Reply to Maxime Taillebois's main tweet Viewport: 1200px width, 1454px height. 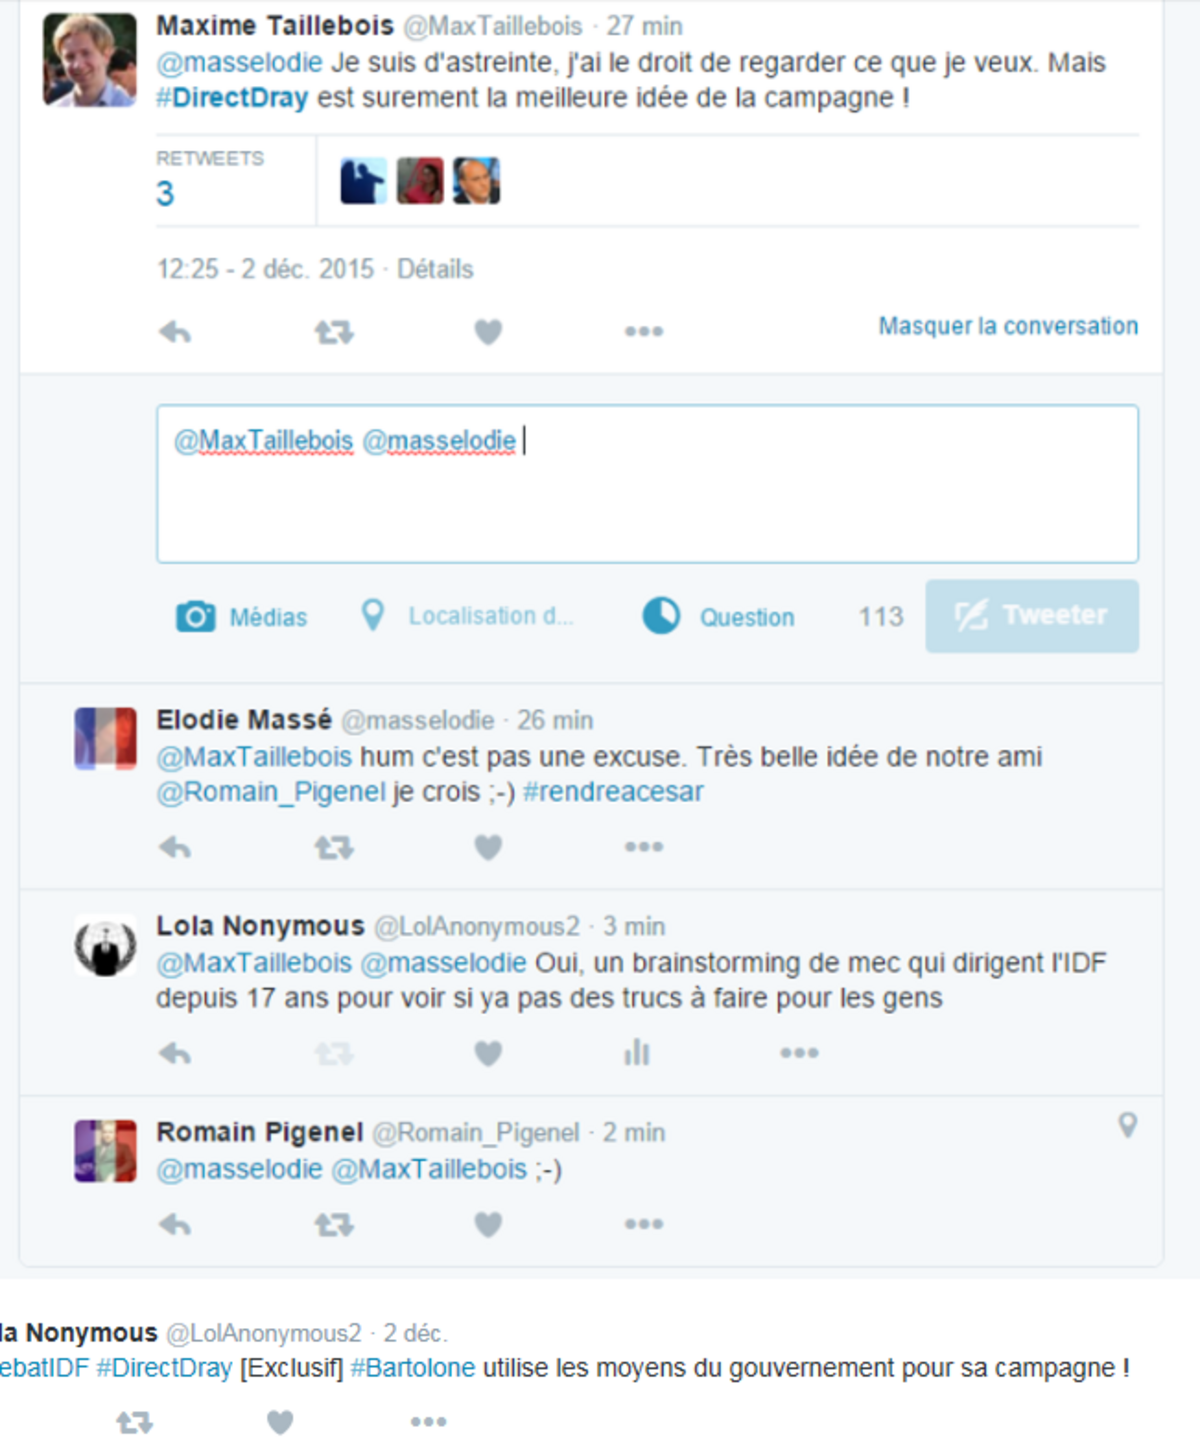pos(175,331)
